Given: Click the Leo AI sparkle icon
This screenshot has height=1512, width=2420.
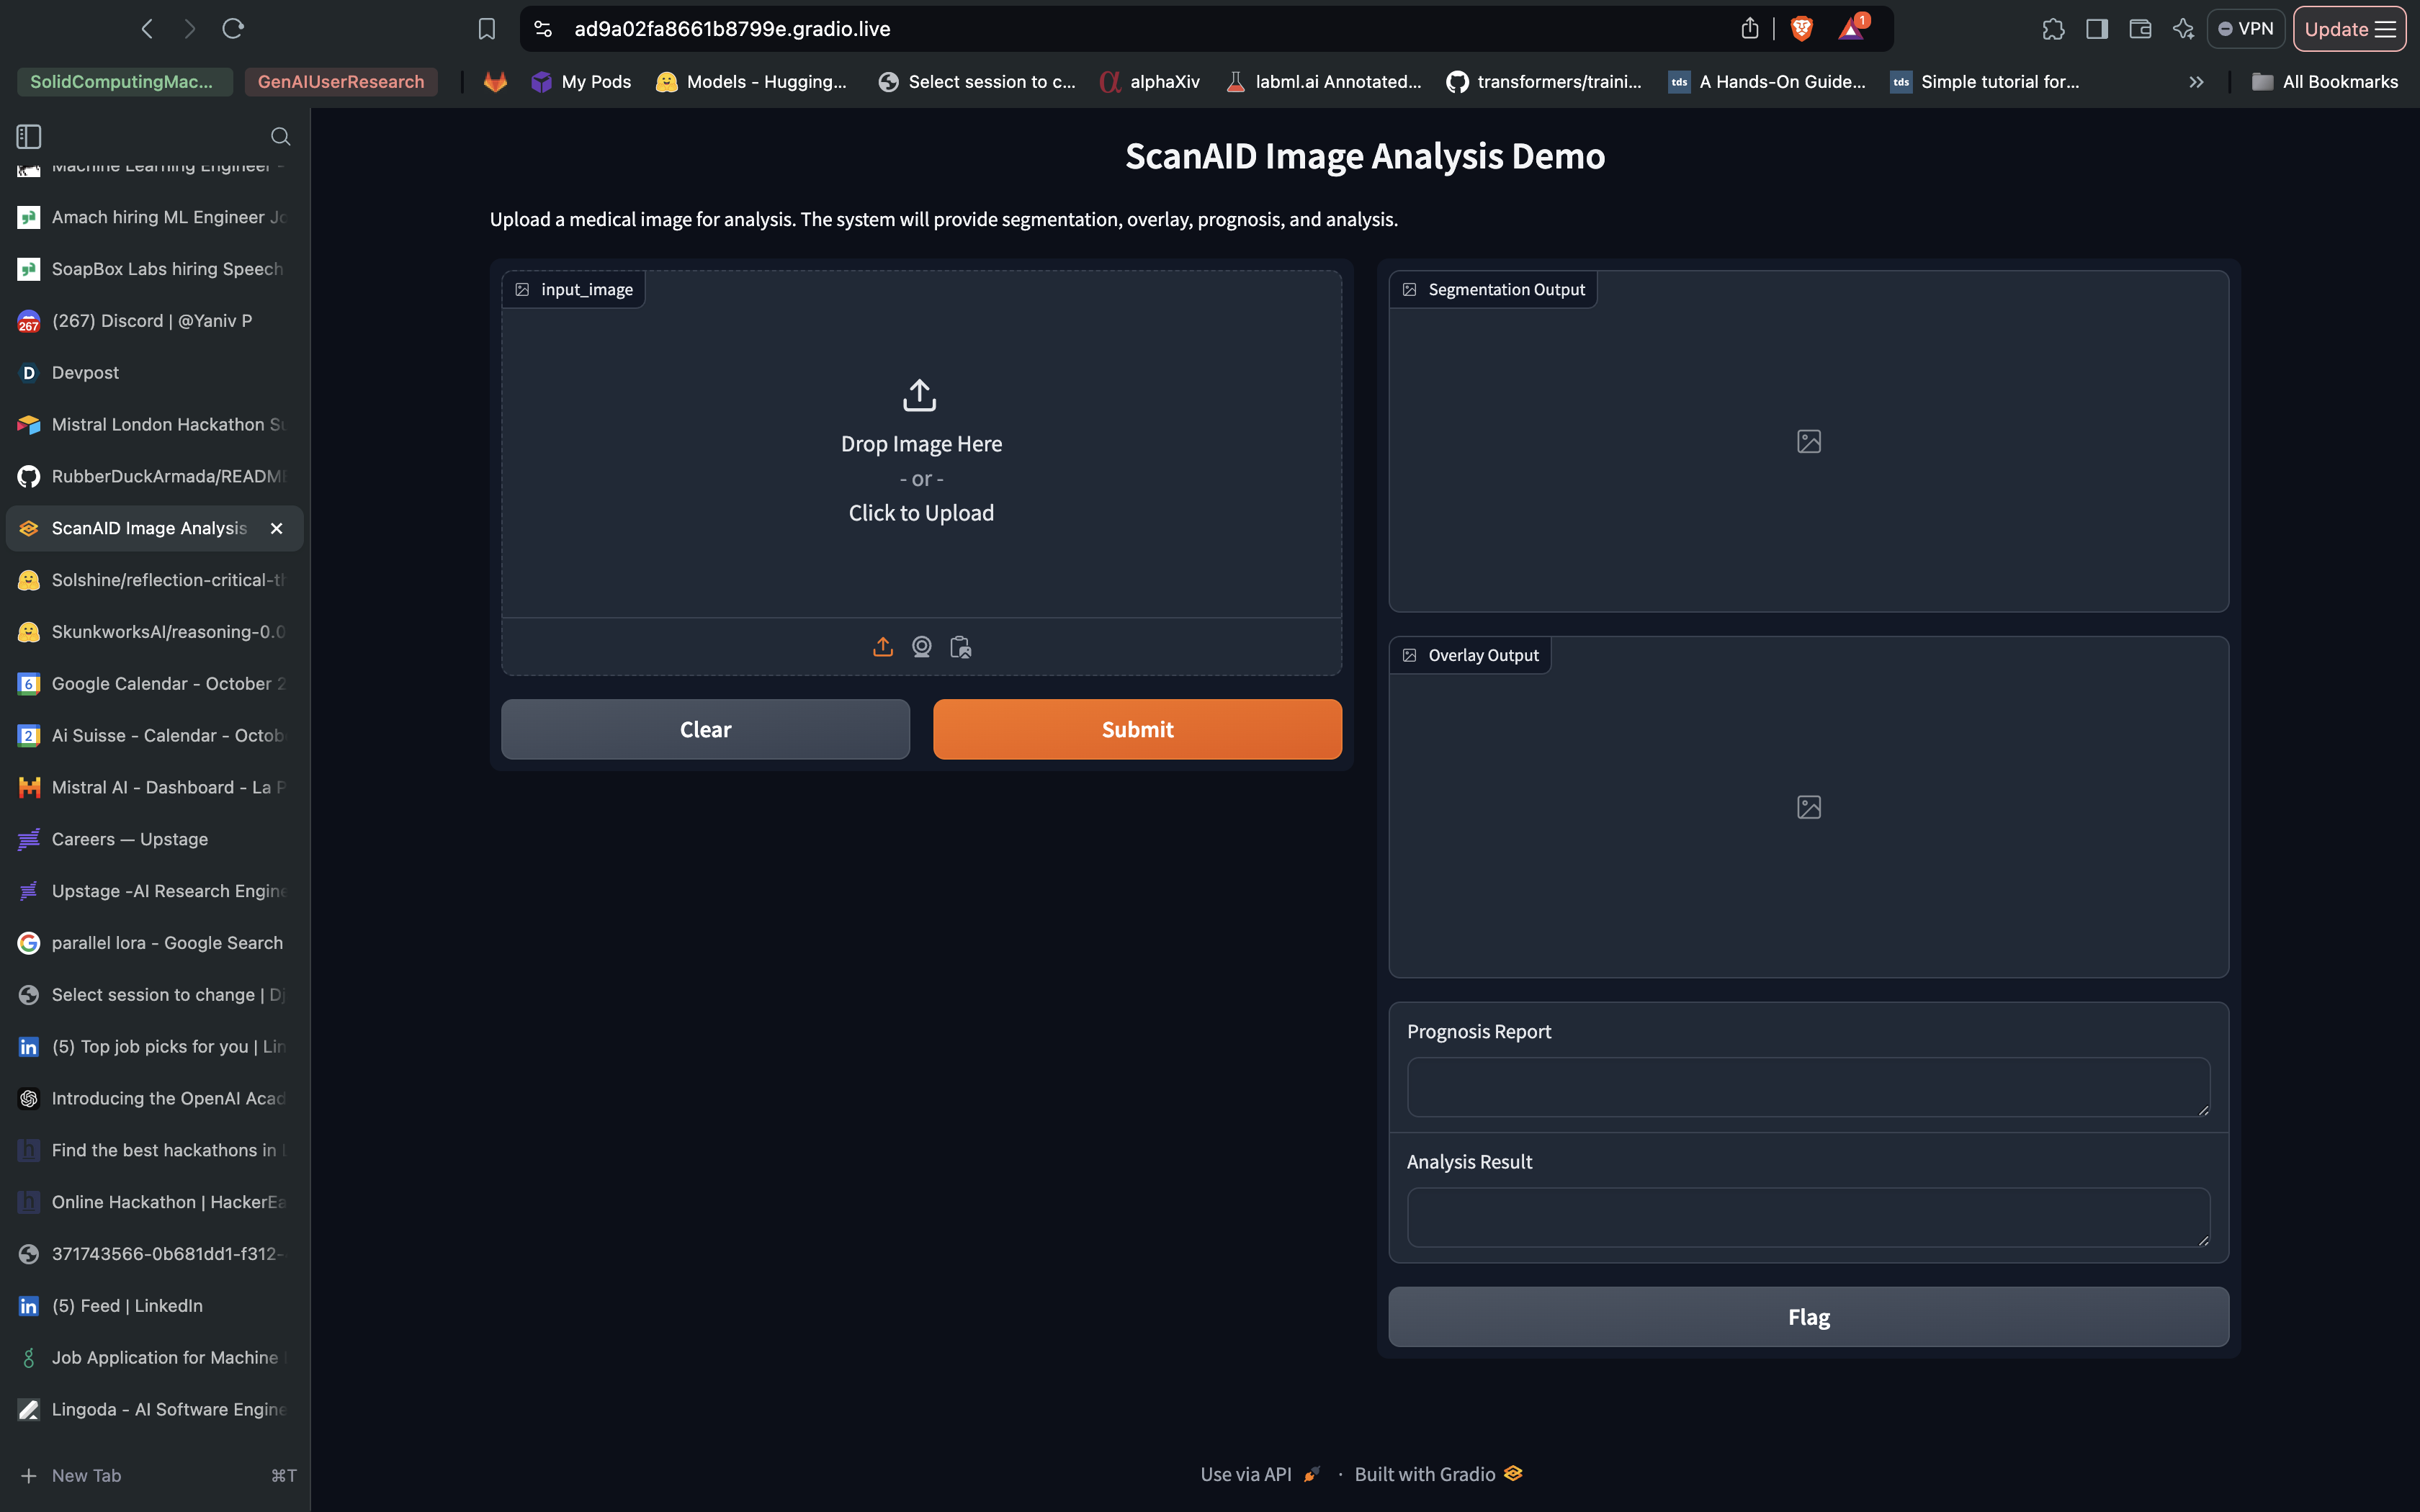Looking at the screenshot, I should point(2183,29).
